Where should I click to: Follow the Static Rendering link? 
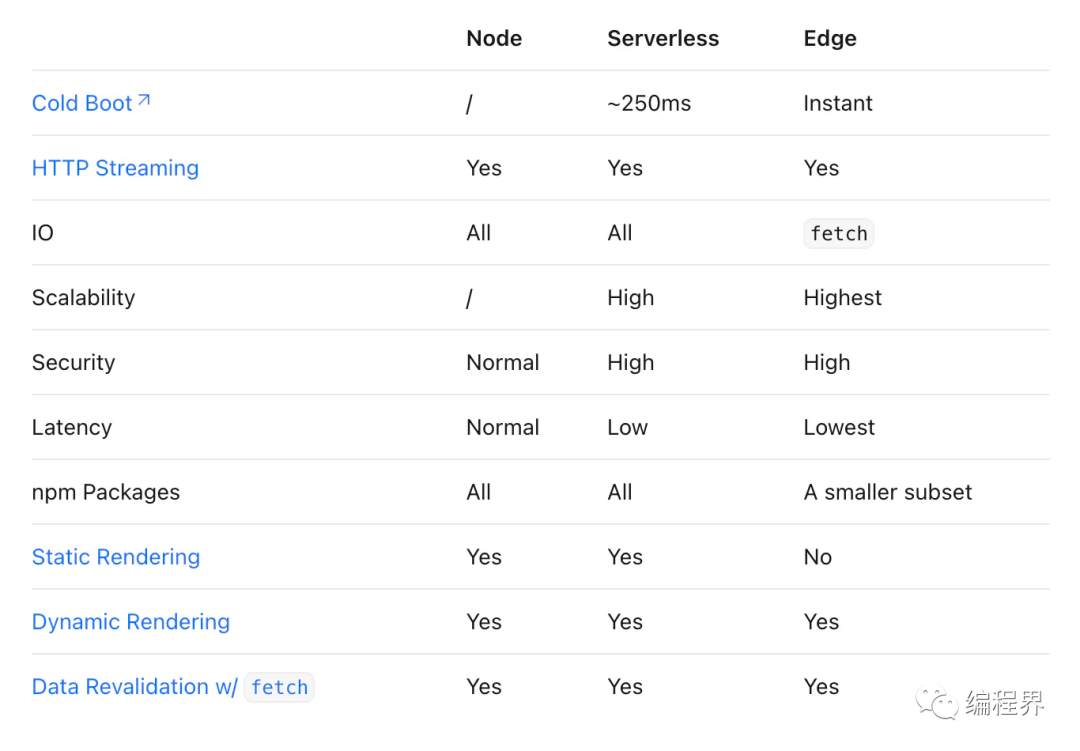[116, 557]
